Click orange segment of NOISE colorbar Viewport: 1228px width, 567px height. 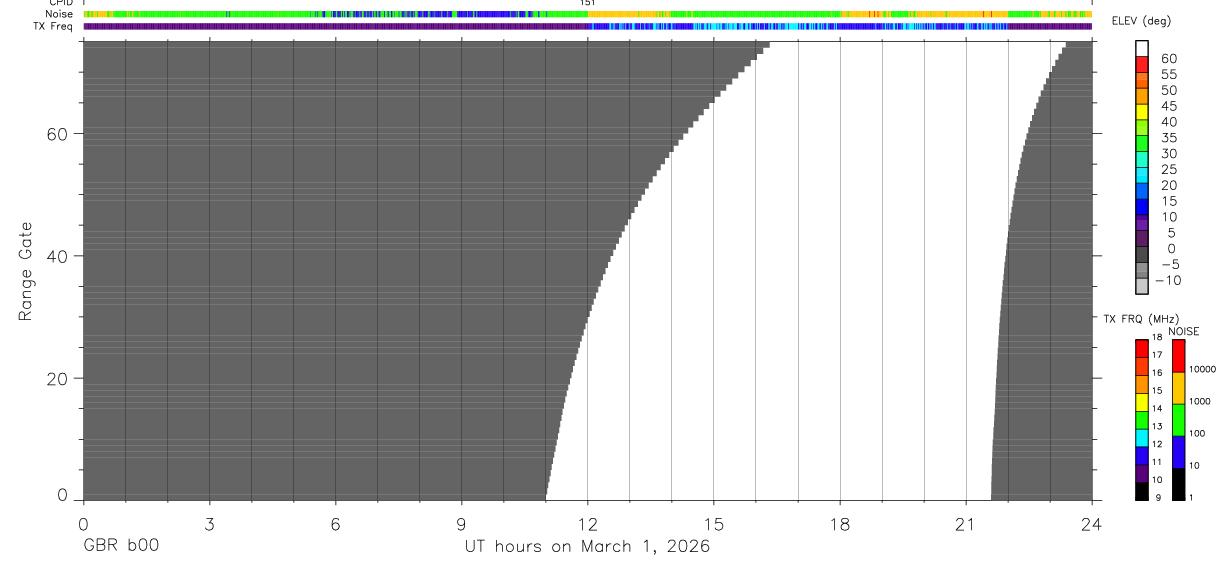pyautogui.click(x=1178, y=388)
